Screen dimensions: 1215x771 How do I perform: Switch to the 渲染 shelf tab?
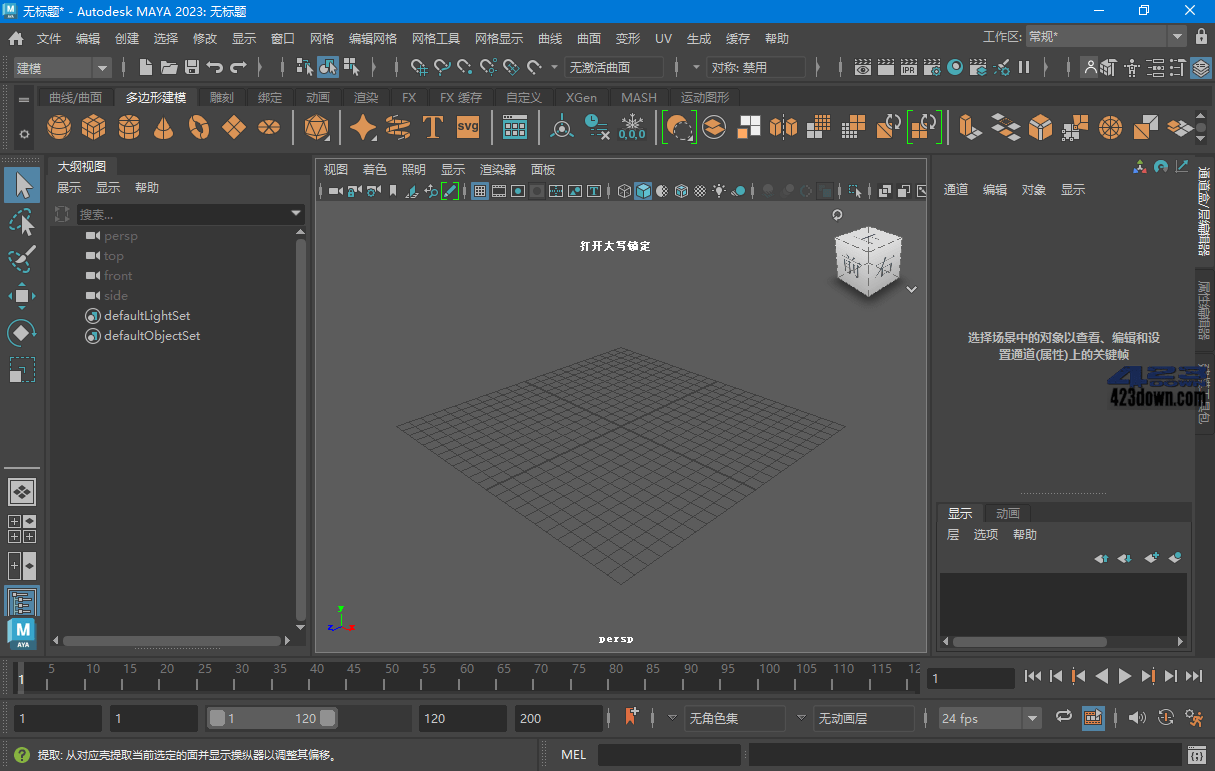364,97
